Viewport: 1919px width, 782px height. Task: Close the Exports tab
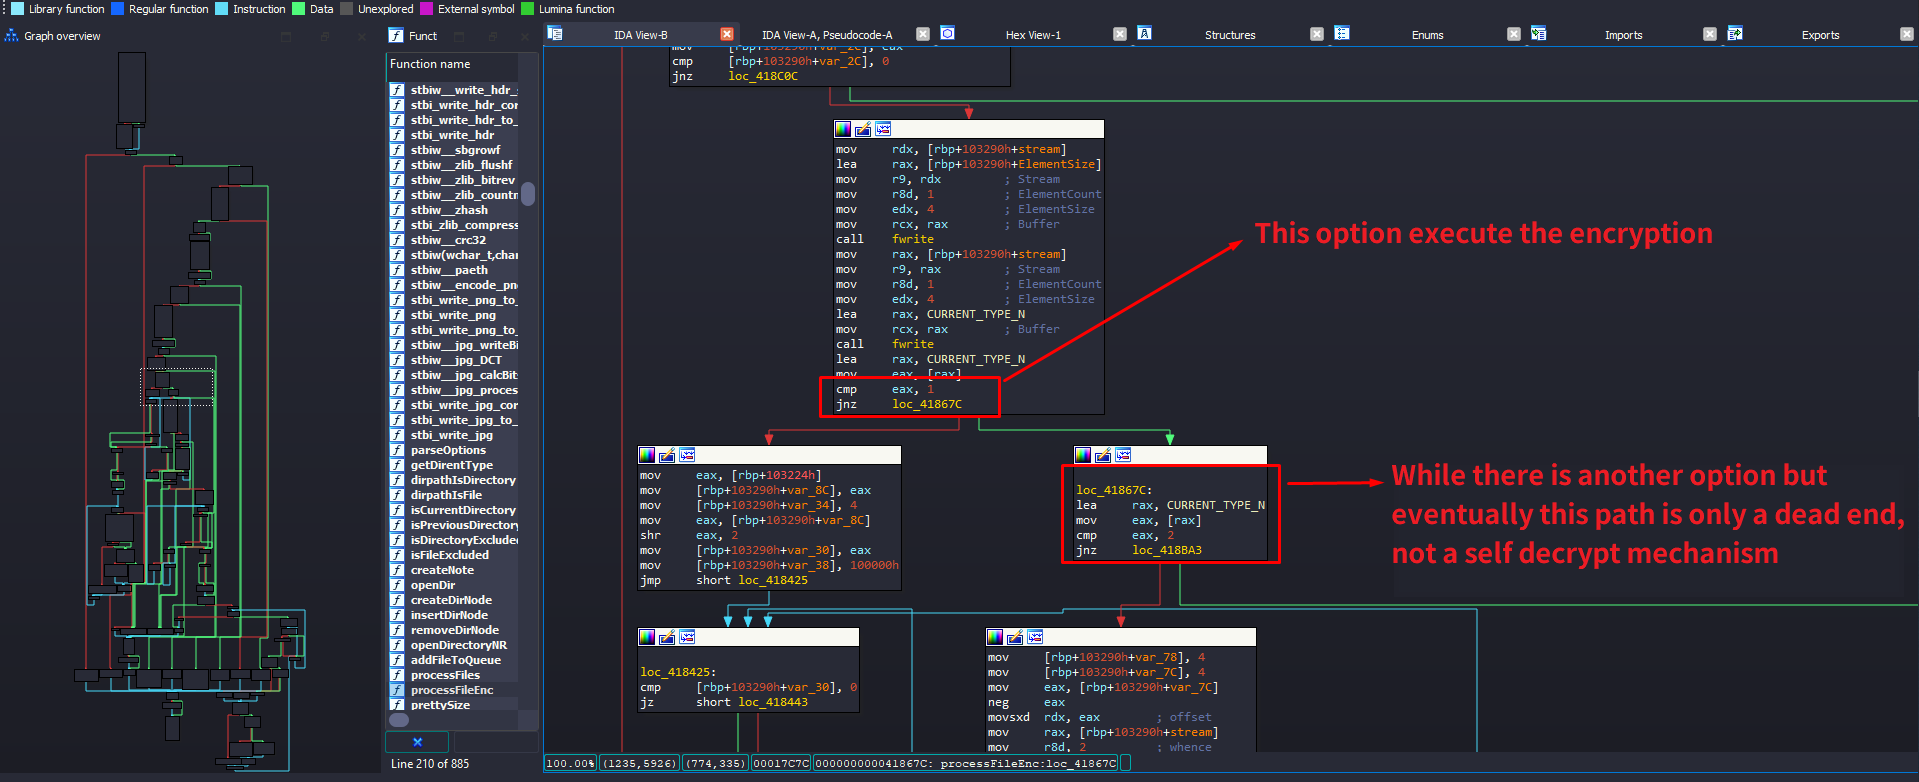(1906, 34)
